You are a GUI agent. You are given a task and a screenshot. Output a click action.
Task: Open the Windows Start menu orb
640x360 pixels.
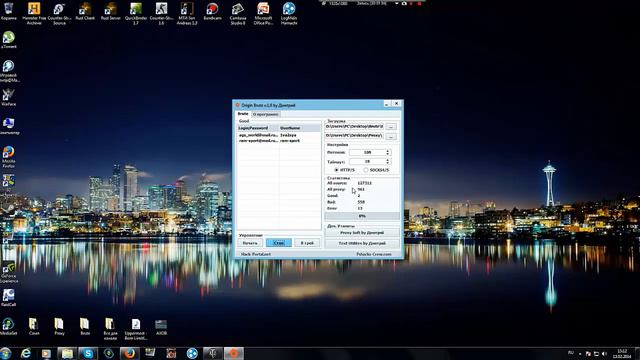click(x=6, y=353)
